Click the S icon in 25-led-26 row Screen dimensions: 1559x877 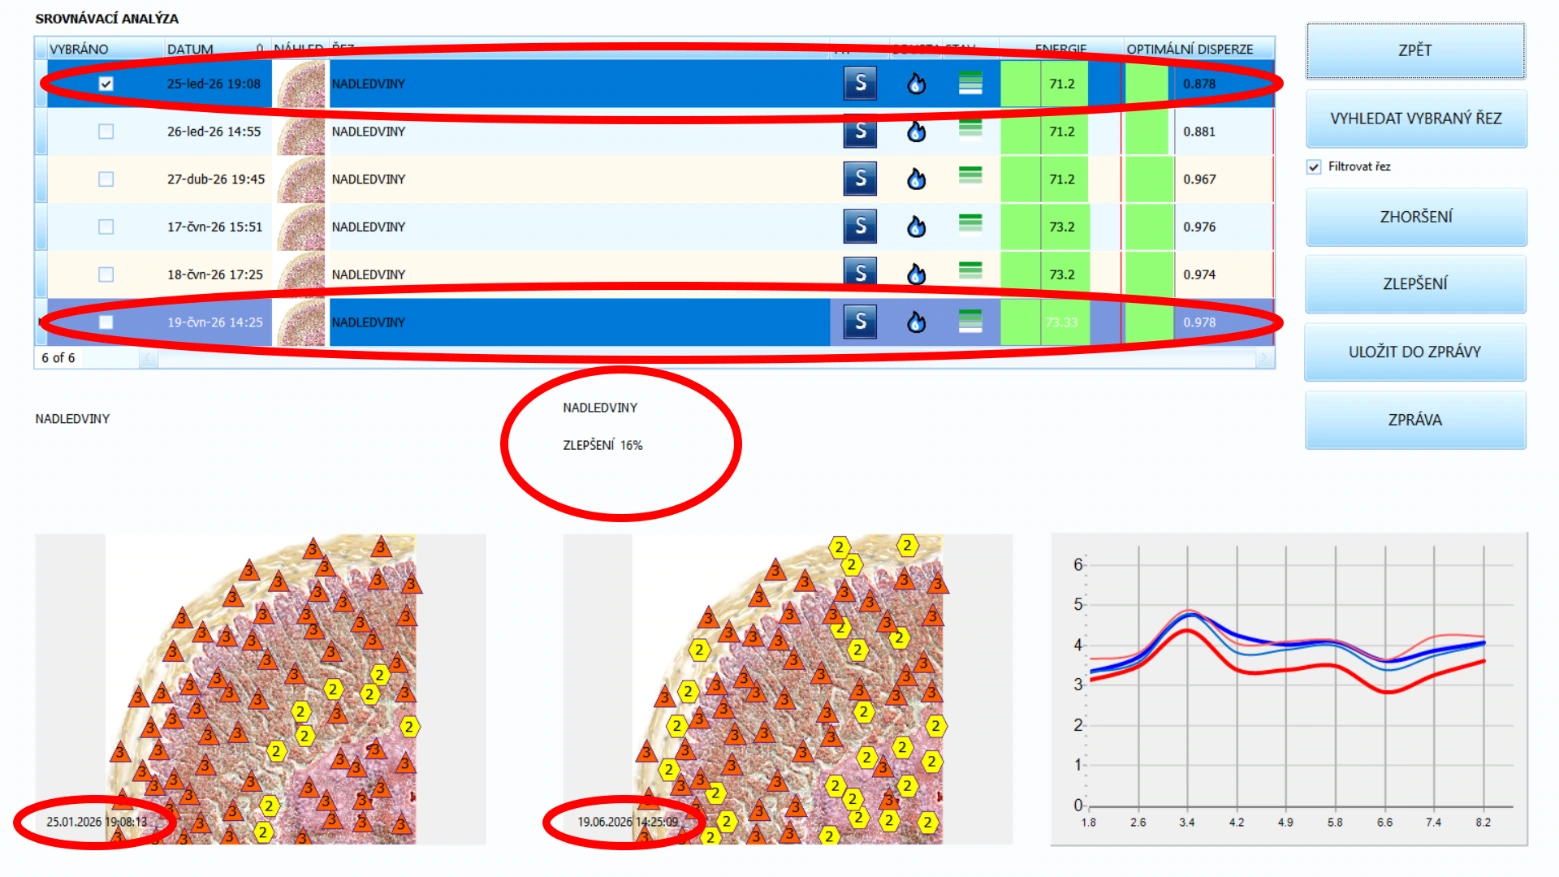click(x=860, y=83)
